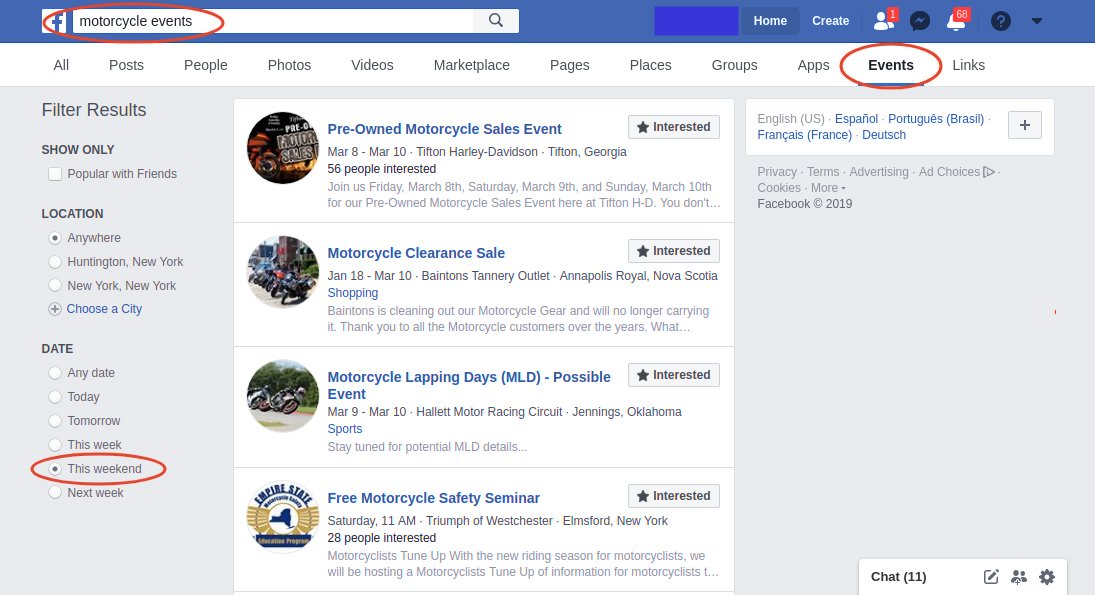This screenshot has width=1095, height=595.
Task: Click the Ad Choices triangle icon
Action: [989, 172]
